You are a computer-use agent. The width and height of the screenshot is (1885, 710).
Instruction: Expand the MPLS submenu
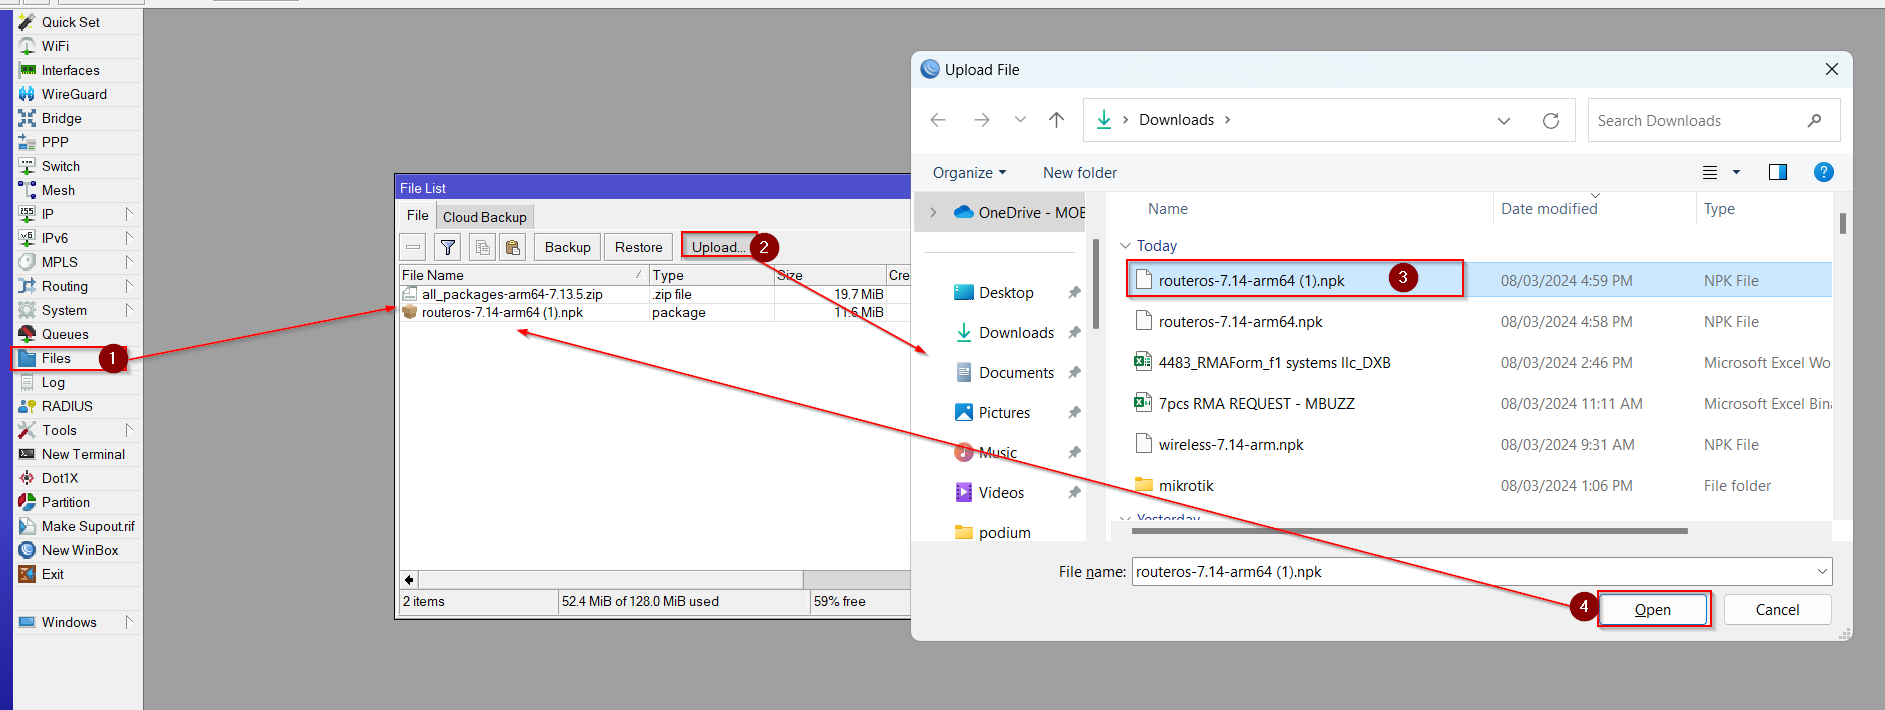(x=129, y=262)
